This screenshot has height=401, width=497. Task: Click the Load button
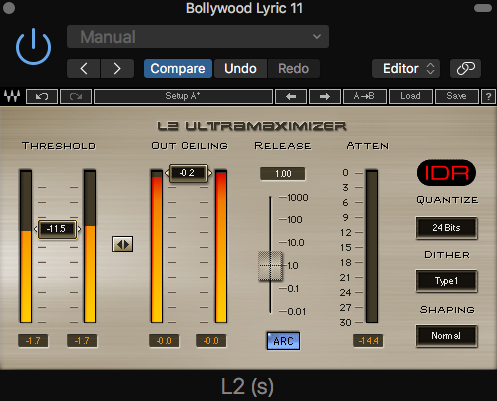[411, 97]
